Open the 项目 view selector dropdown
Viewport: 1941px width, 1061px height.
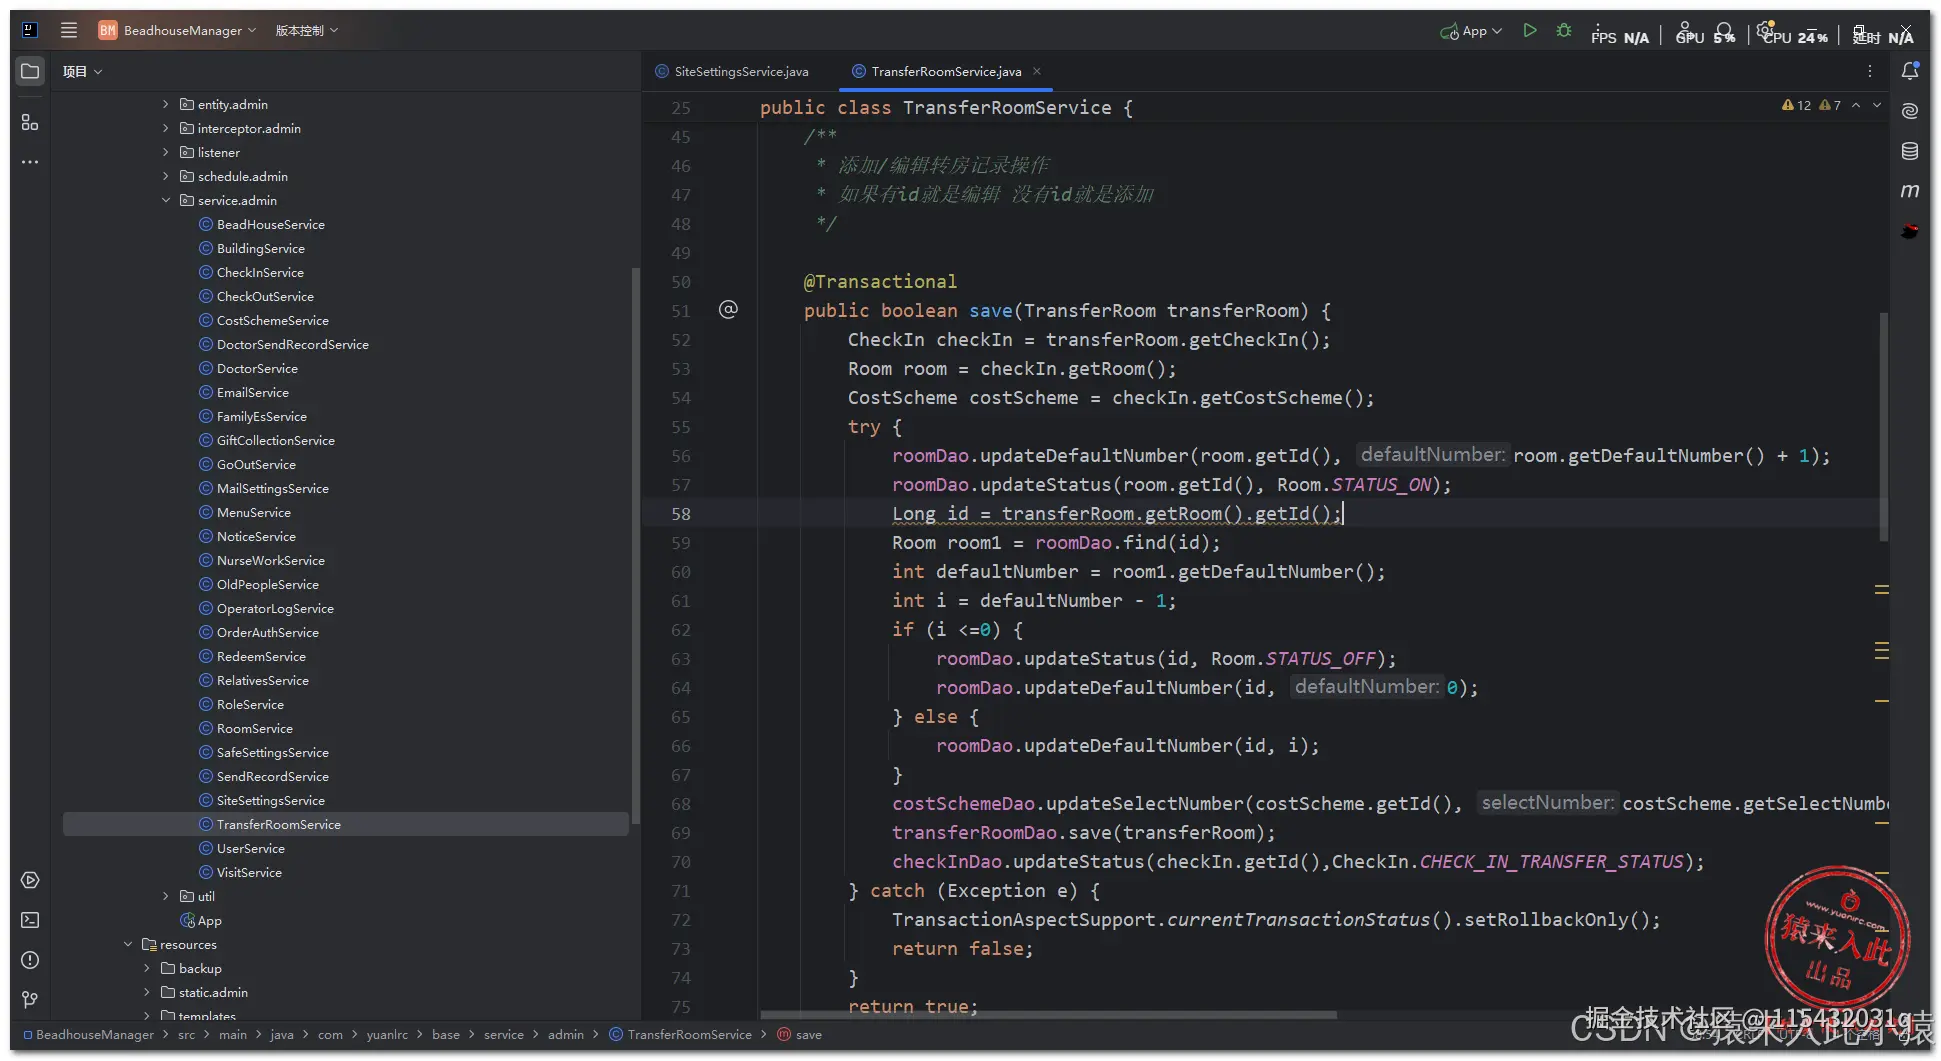click(82, 71)
